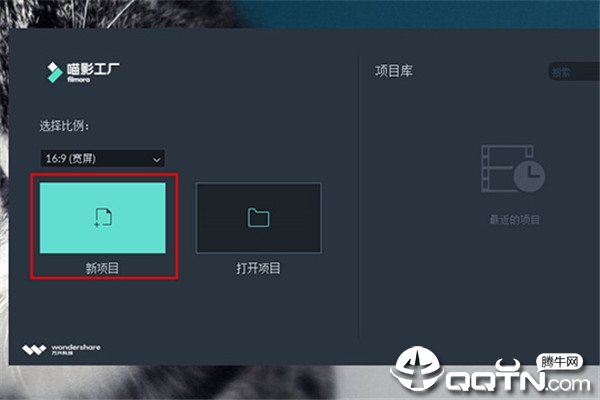Expand the aspect ratio chevron arrow
The height and width of the screenshot is (400, 600).
tap(157, 160)
